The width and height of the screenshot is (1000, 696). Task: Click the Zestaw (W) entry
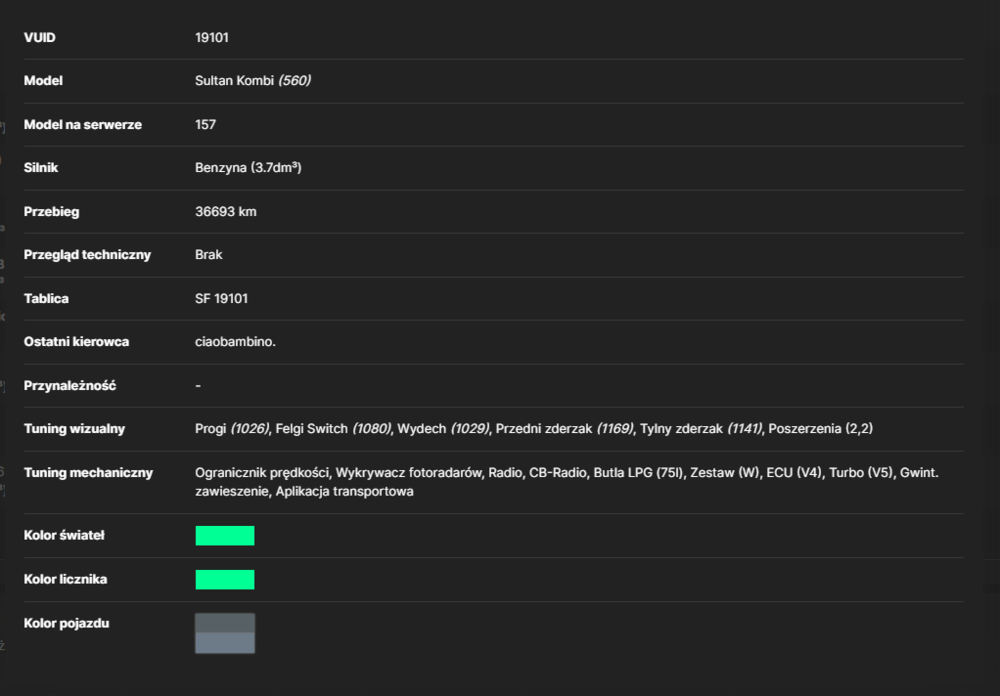click(724, 473)
